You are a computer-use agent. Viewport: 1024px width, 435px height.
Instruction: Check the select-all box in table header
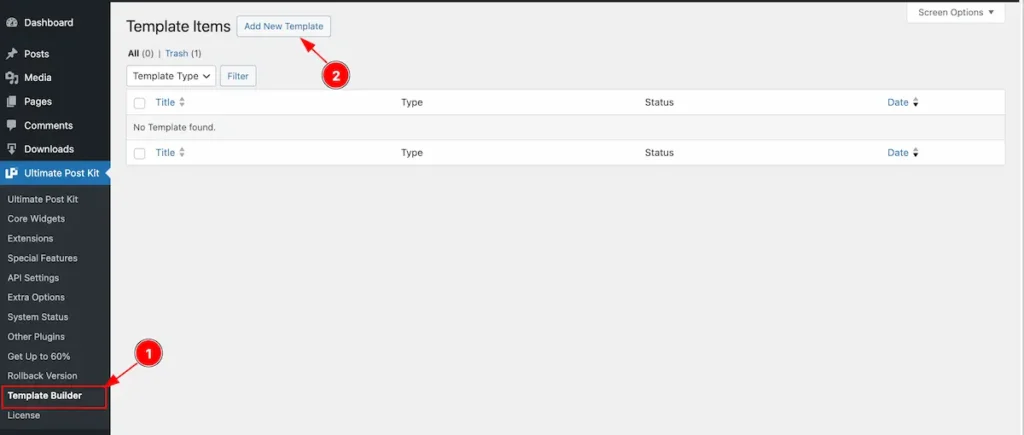pyautogui.click(x=140, y=103)
